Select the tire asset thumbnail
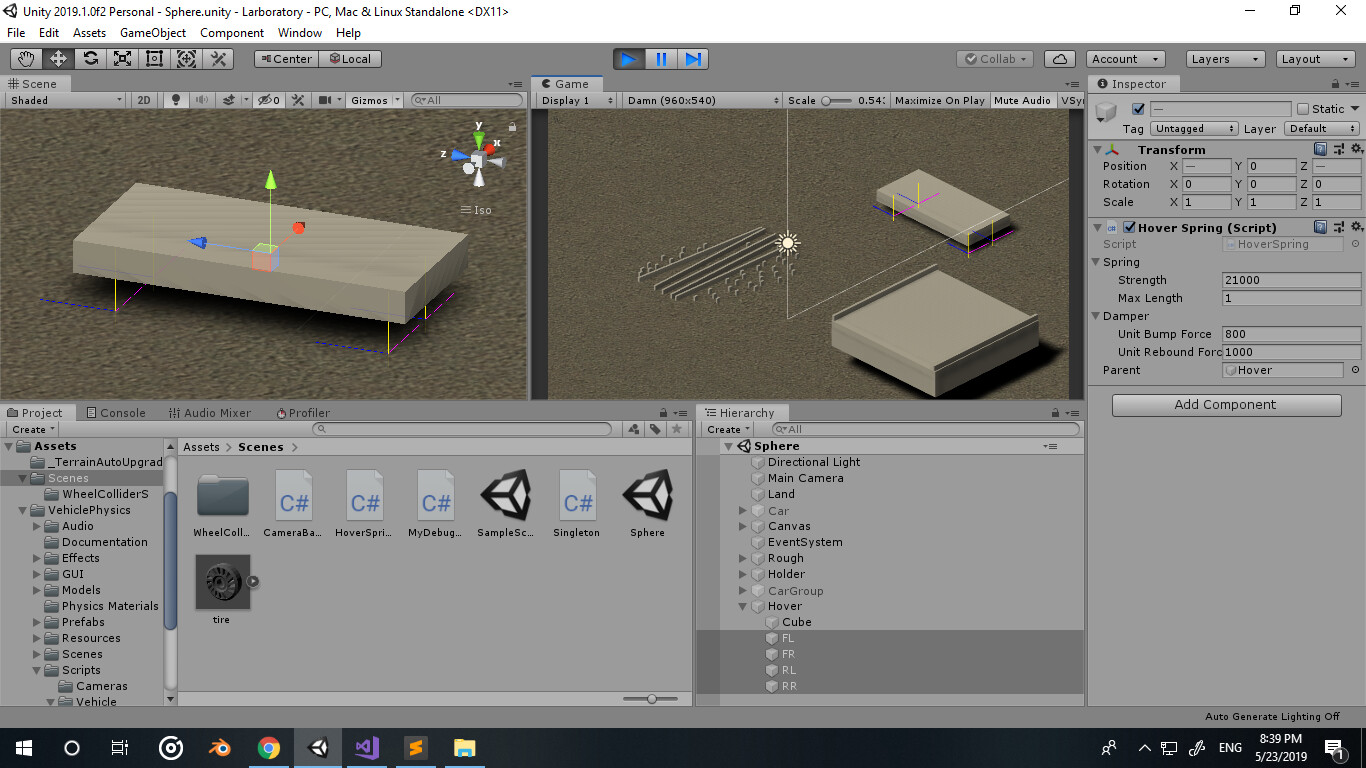This screenshot has width=1366, height=768. pos(221,583)
